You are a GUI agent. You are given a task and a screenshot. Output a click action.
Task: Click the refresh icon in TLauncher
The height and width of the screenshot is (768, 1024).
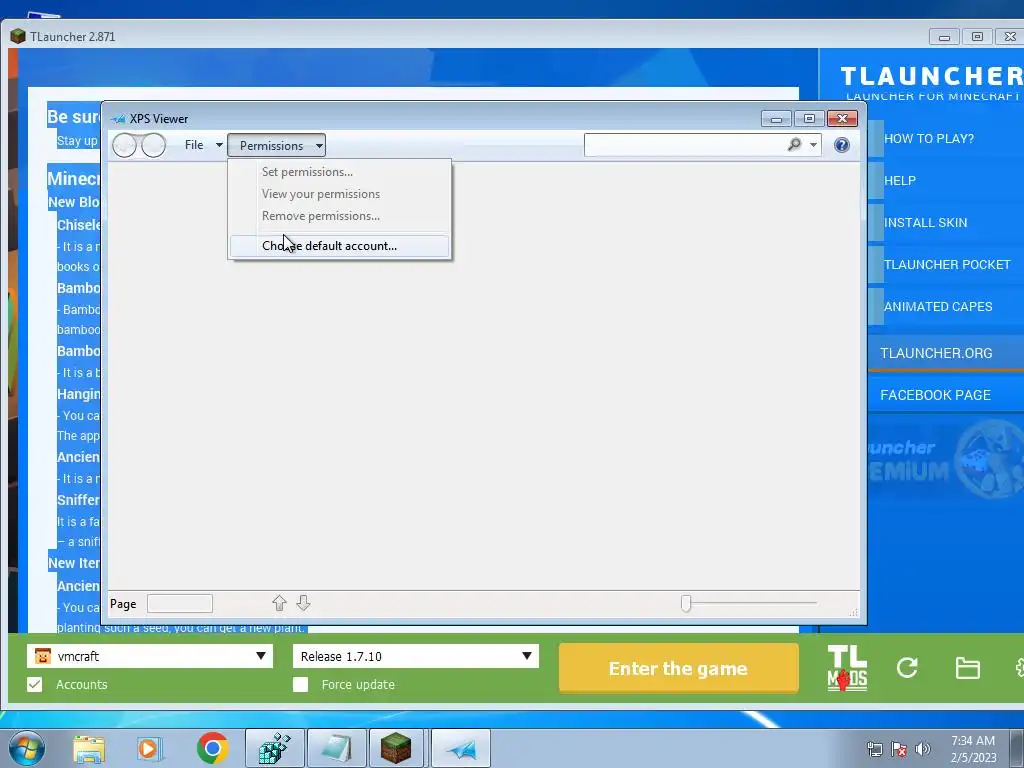tap(907, 667)
